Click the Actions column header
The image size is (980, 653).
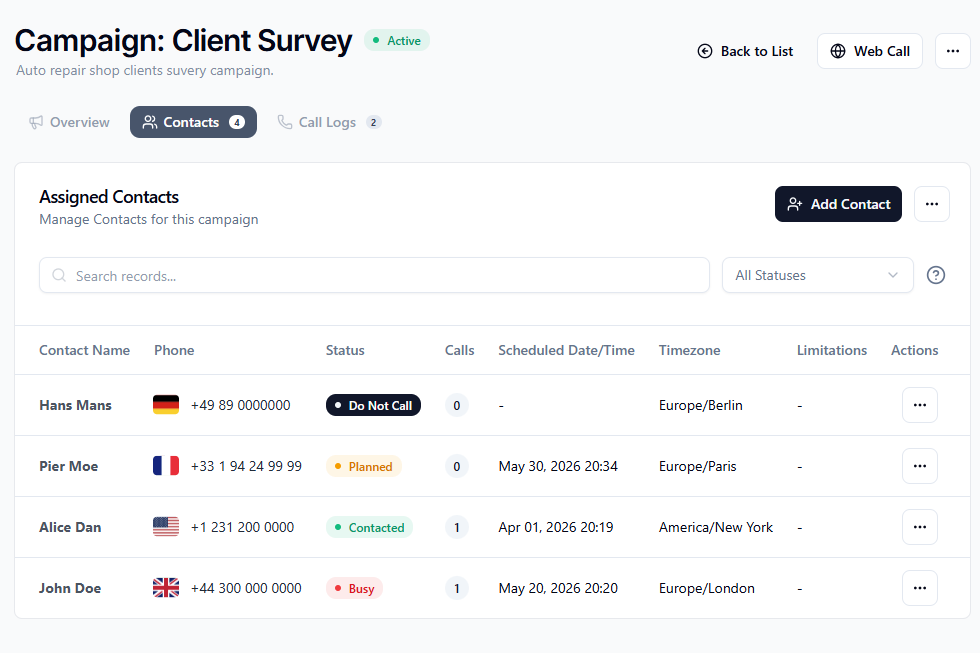914,351
